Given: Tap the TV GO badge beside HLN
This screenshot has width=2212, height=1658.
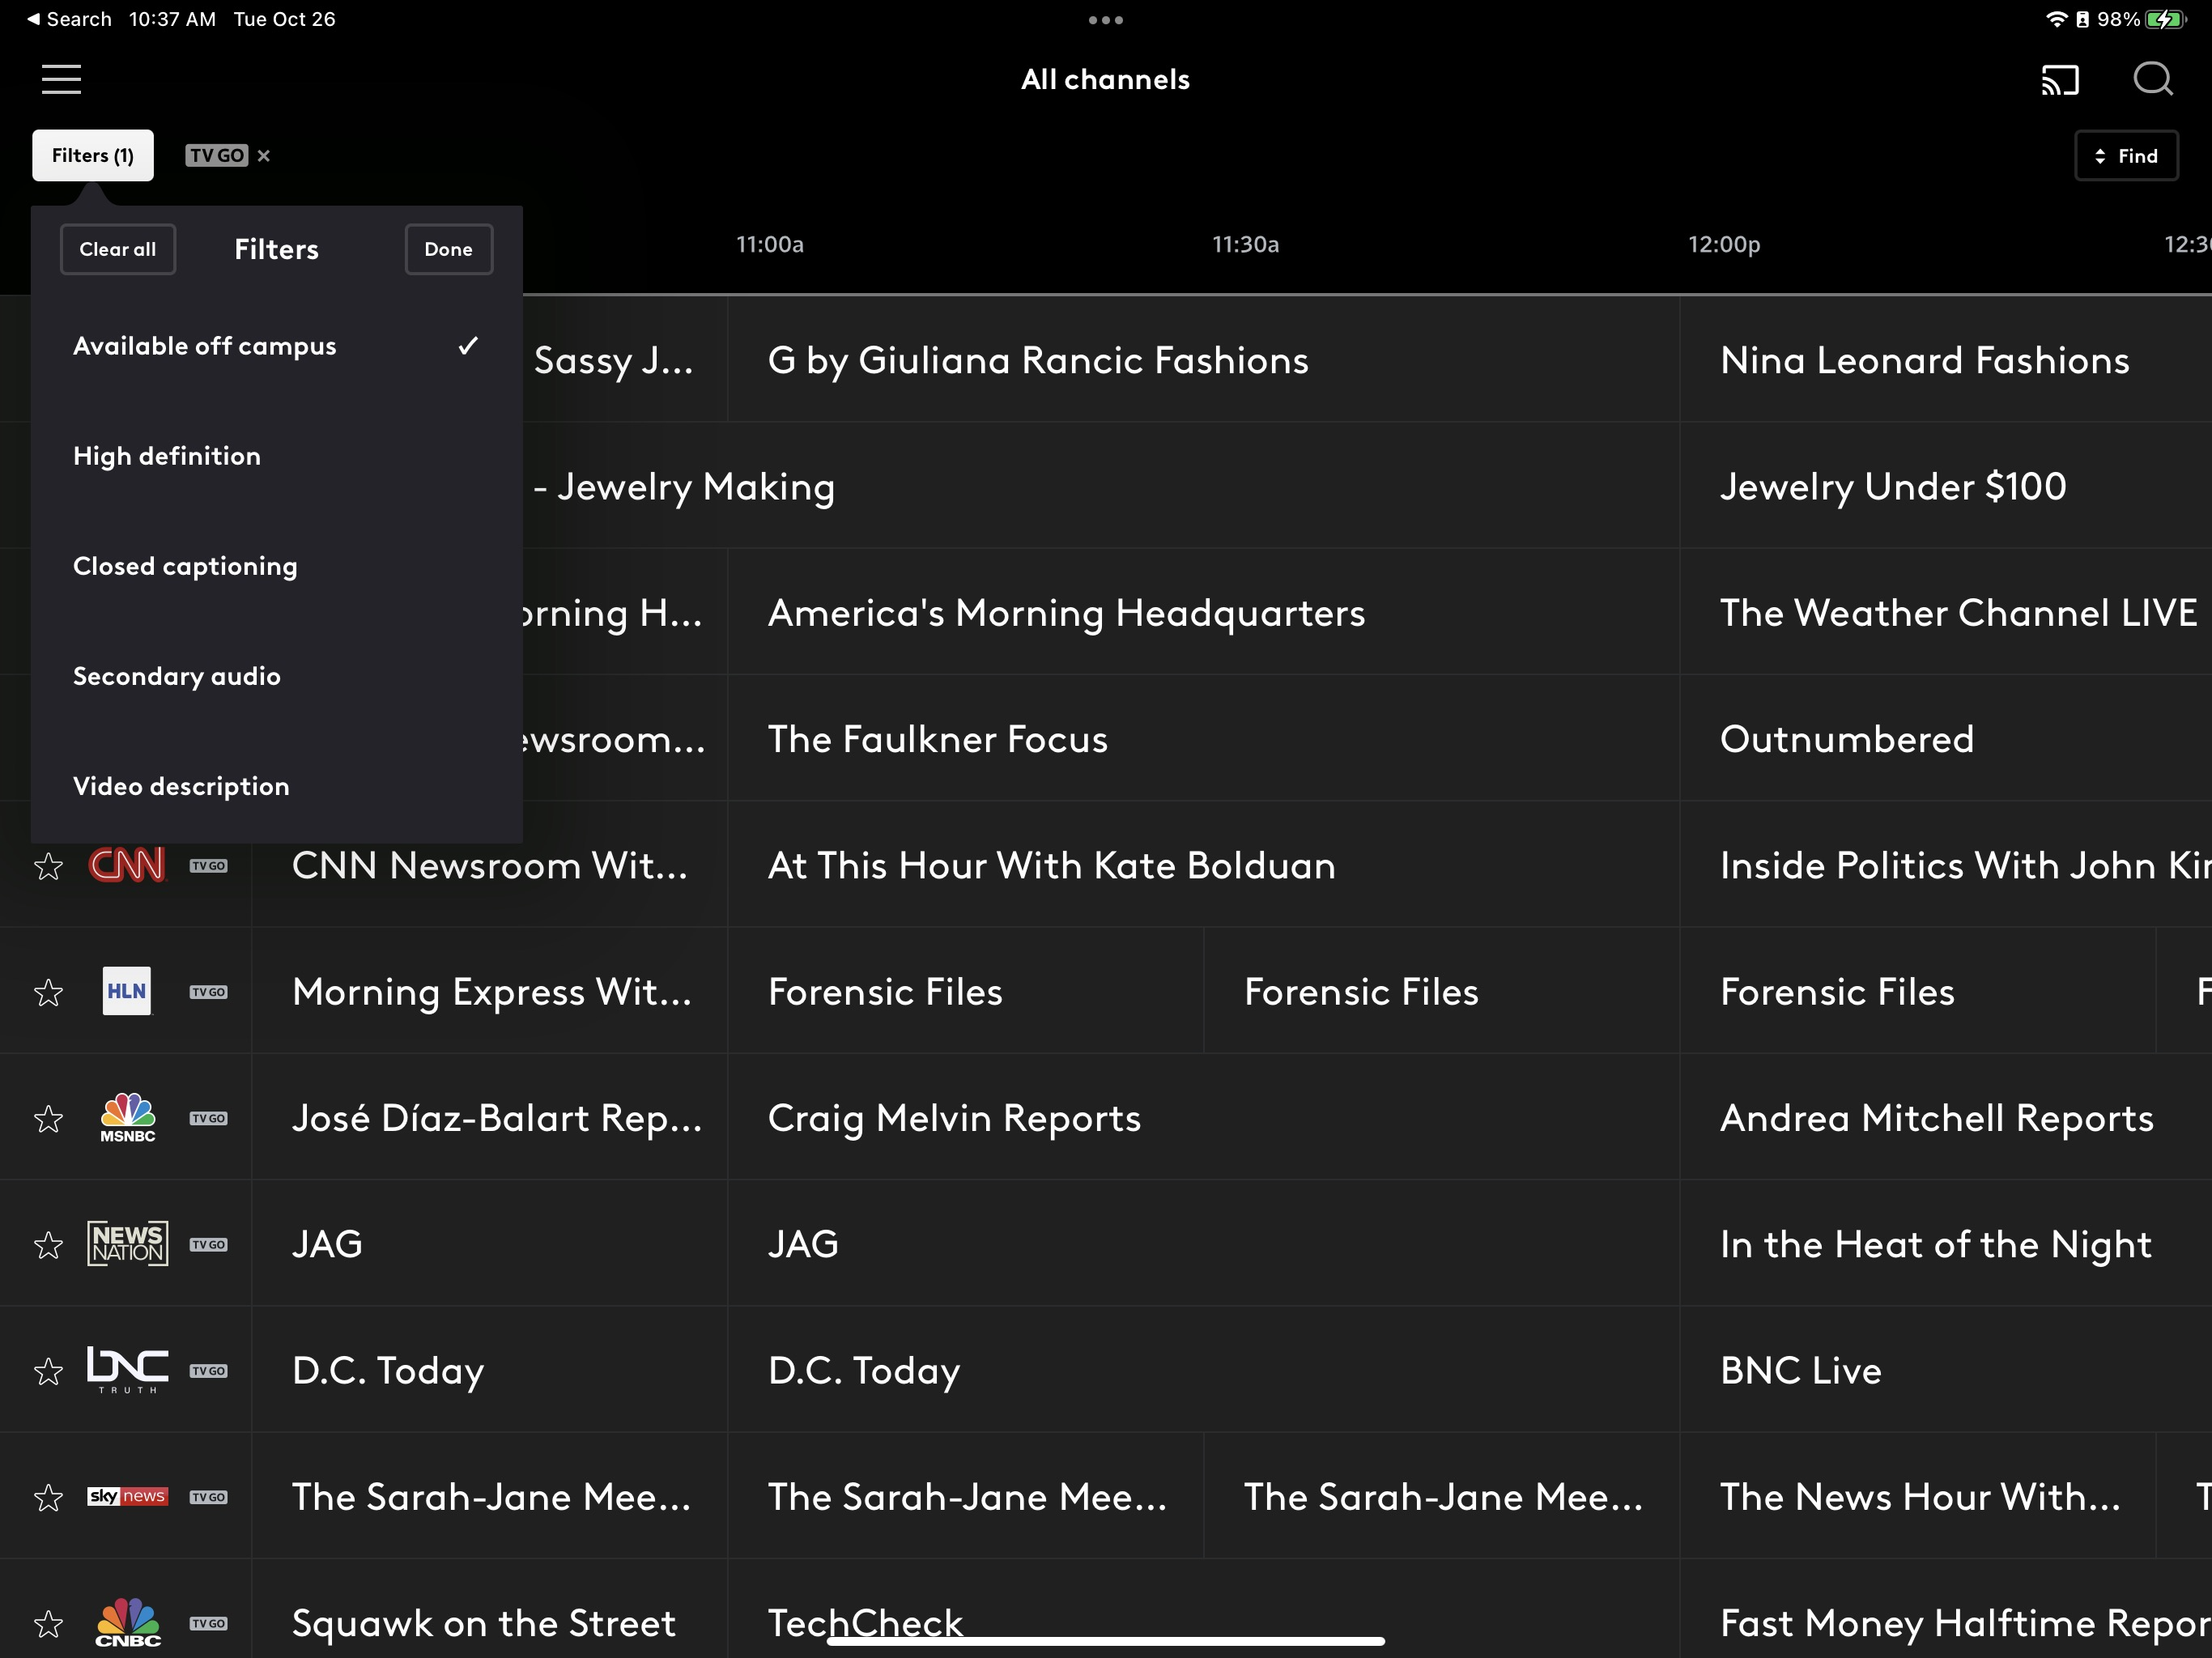Looking at the screenshot, I should click(x=208, y=992).
